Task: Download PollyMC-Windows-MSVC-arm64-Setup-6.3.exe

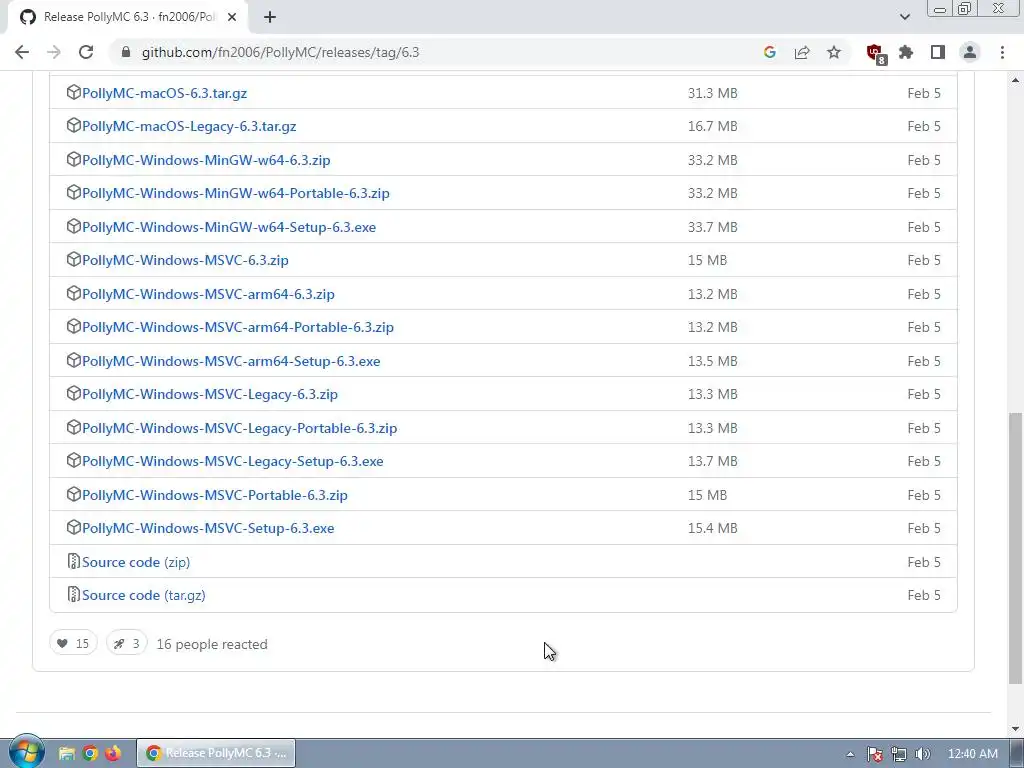Action: pyautogui.click(x=231, y=361)
